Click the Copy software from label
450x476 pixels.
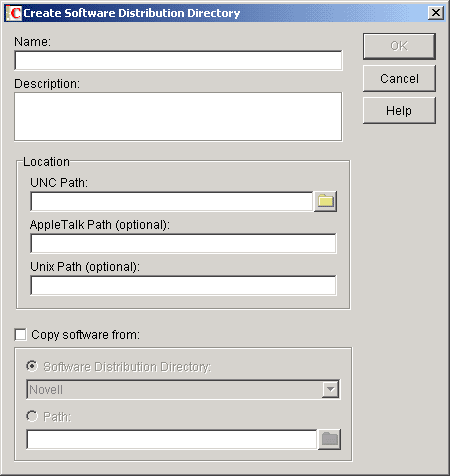(86, 335)
